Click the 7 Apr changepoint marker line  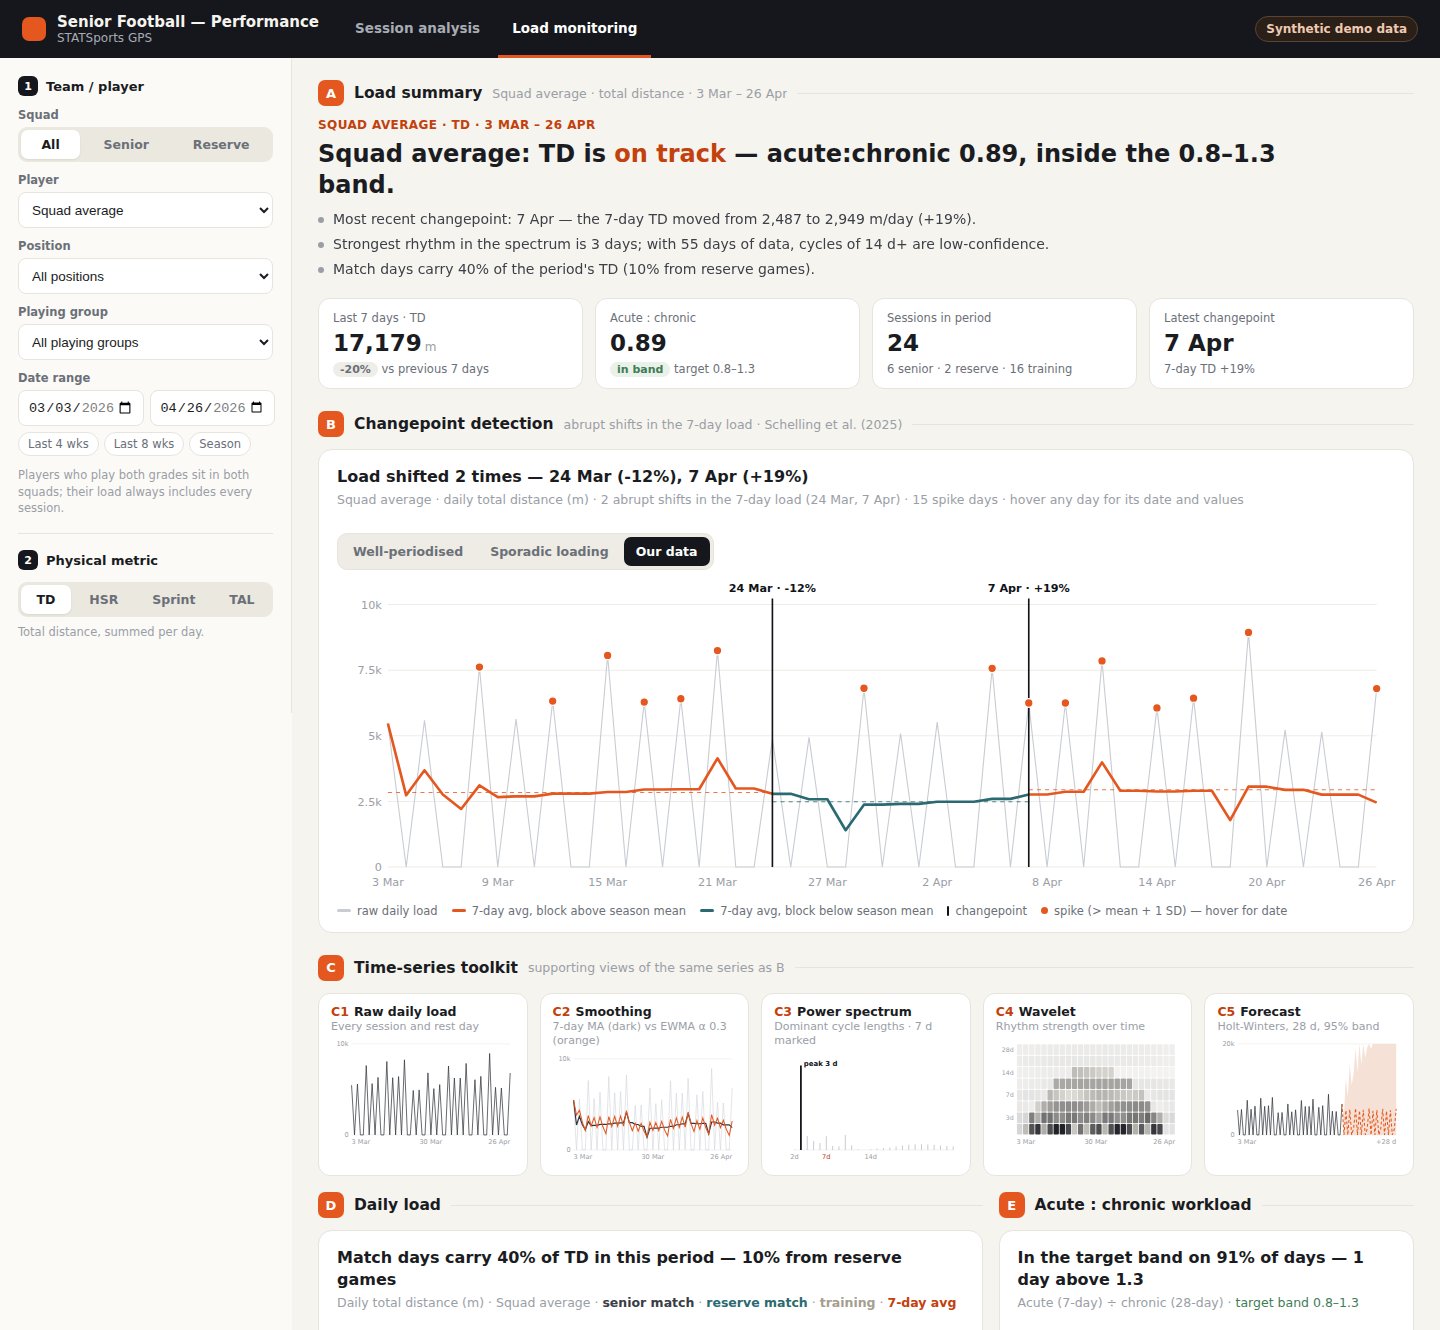point(1029,732)
